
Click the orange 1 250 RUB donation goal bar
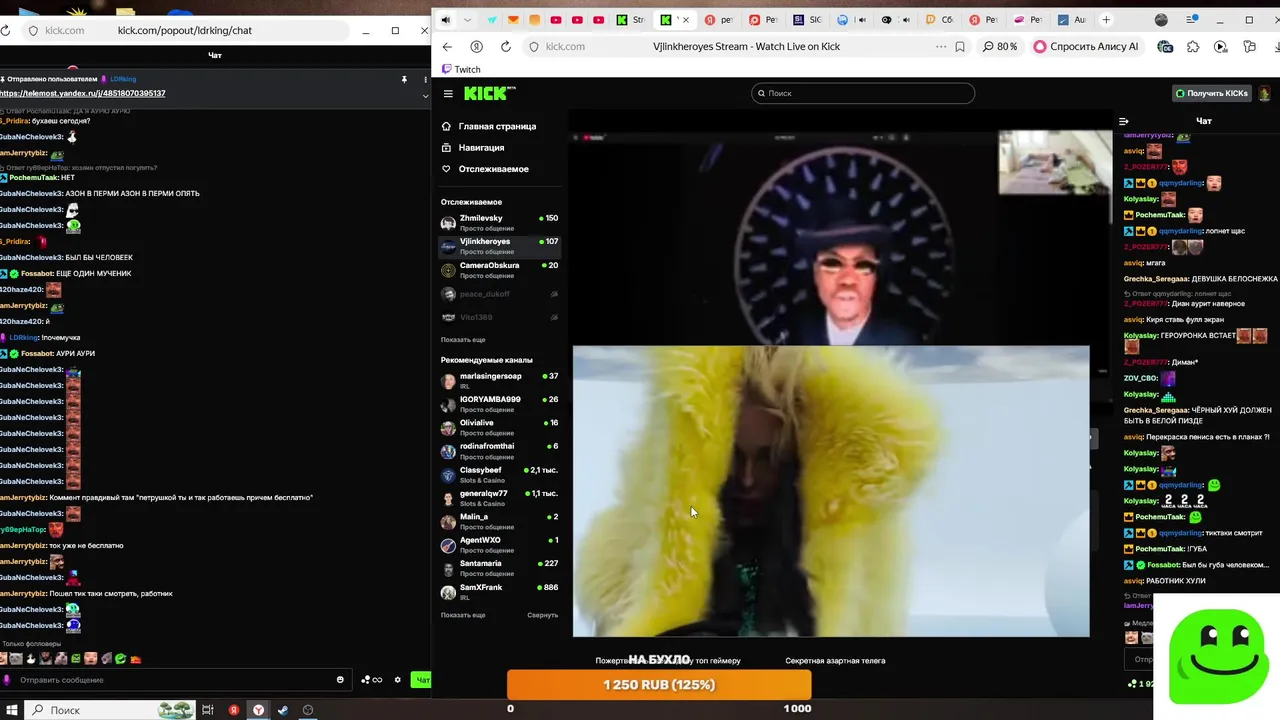point(659,685)
